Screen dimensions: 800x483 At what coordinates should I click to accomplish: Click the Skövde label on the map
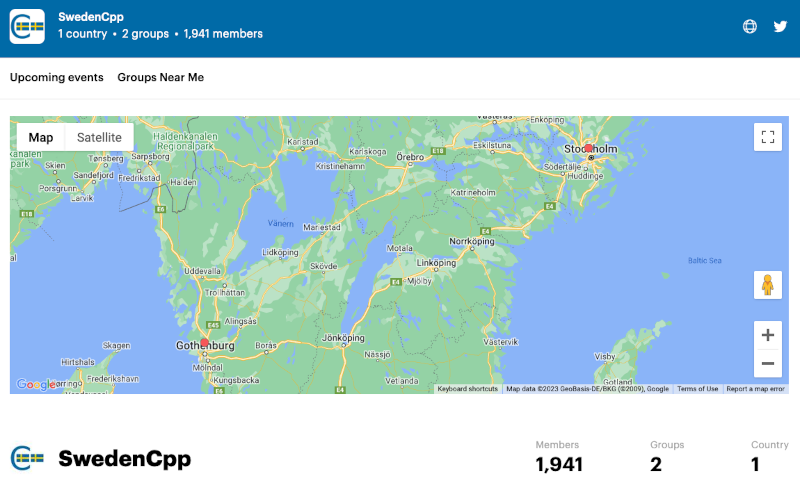click(324, 266)
